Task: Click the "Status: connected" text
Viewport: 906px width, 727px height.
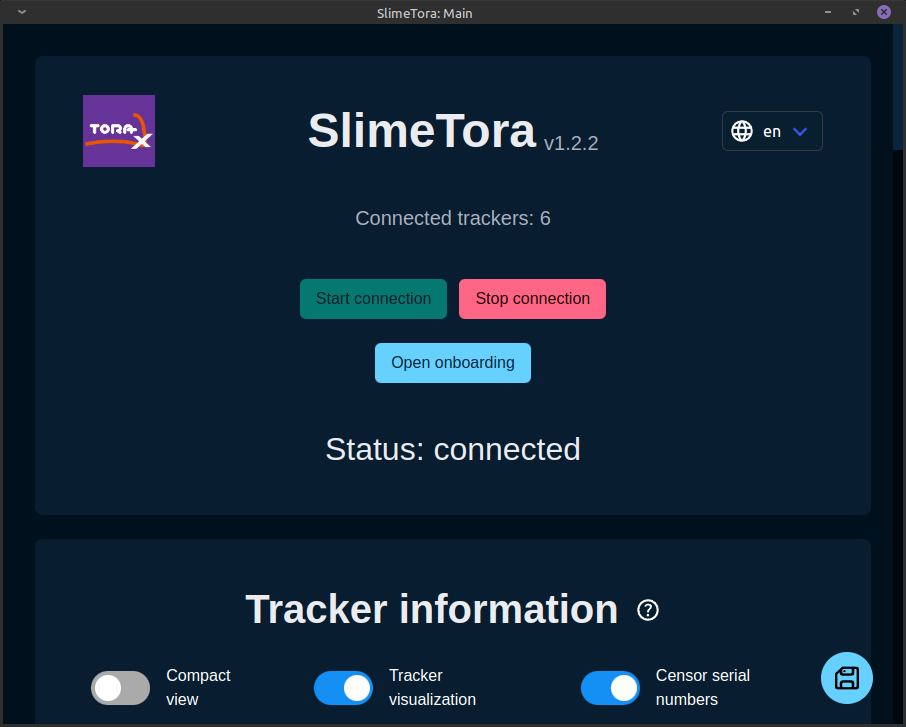Action: click(452, 449)
